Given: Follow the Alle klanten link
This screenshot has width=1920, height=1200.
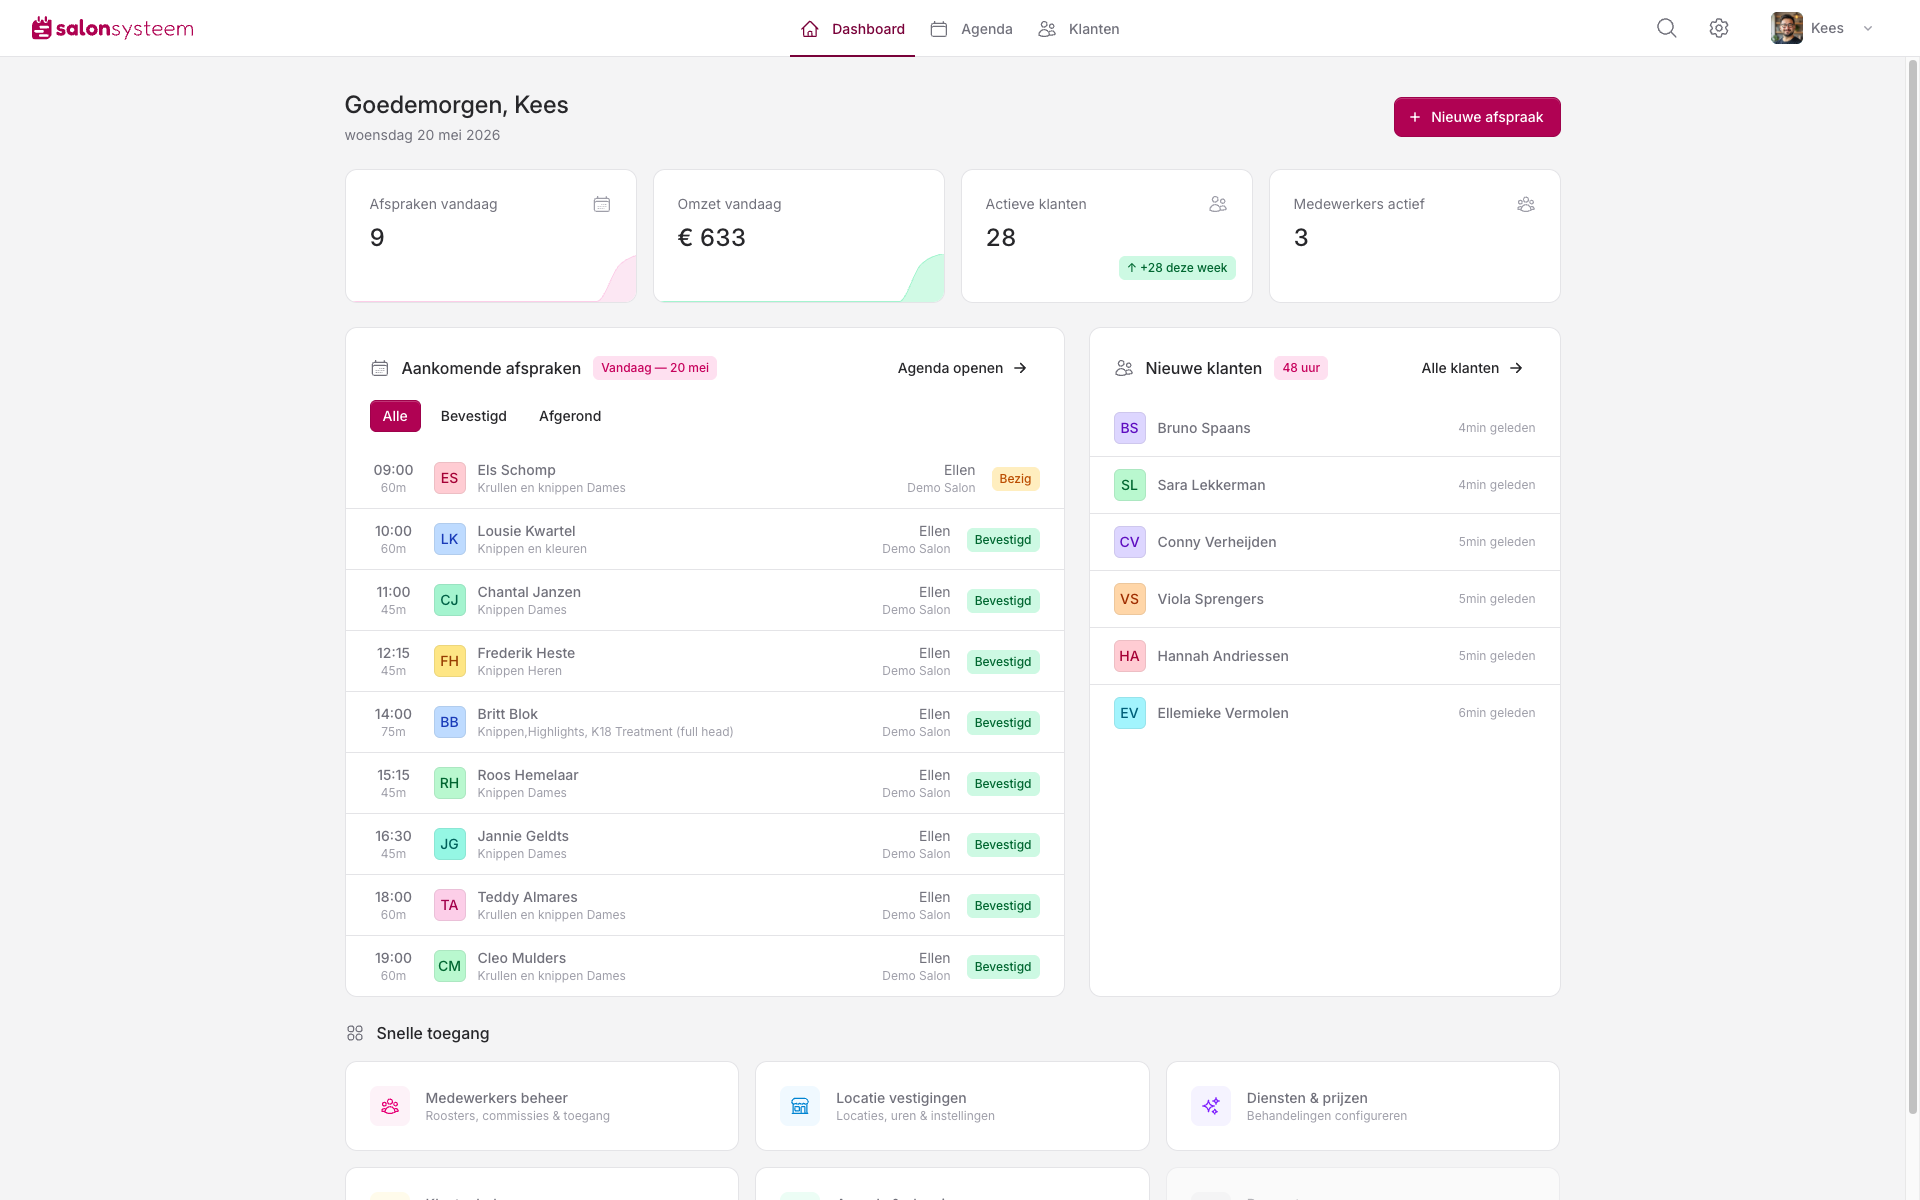Looking at the screenshot, I should click(x=1473, y=368).
